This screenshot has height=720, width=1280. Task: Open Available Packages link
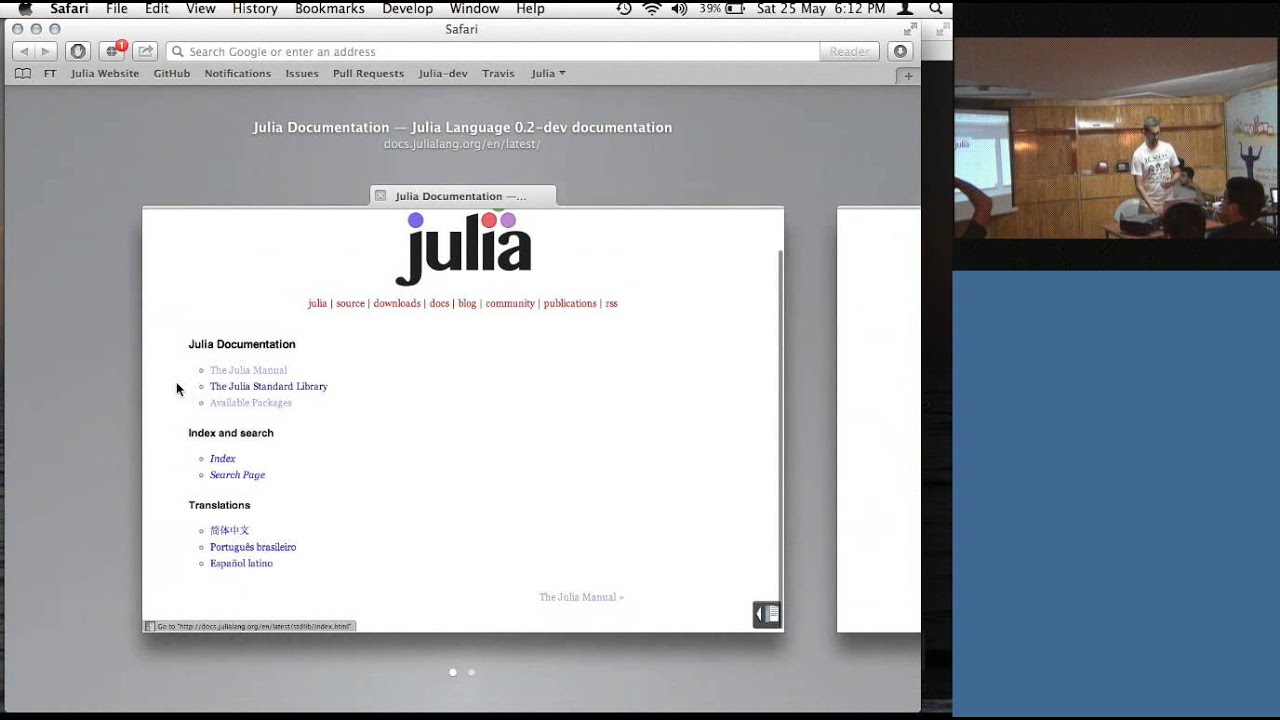click(x=251, y=403)
